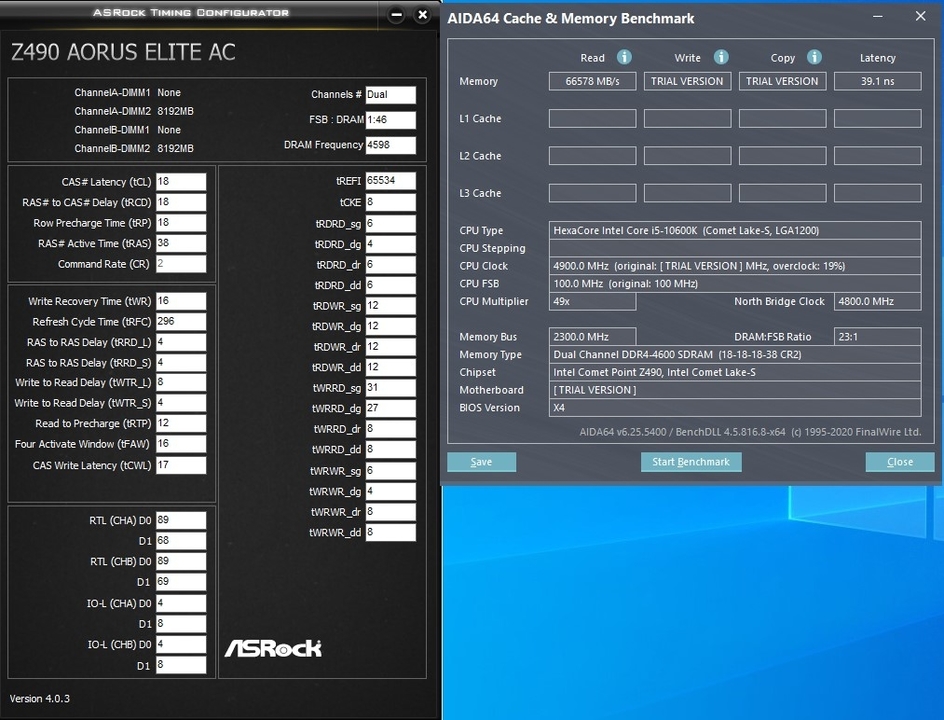The height and width of the screenshot is (720, 944).
Task: Click the Z490 AORUS ELITE AC heading
Action: pyautogui.click(x=123, y=52)
